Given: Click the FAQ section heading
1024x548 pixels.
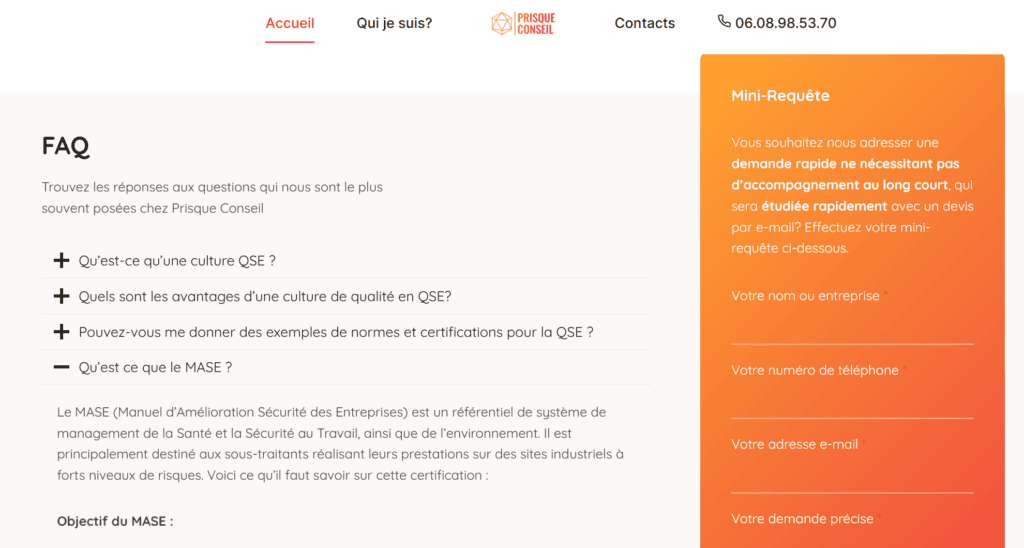Looking at the screenshot, I should tap(65, 146).
